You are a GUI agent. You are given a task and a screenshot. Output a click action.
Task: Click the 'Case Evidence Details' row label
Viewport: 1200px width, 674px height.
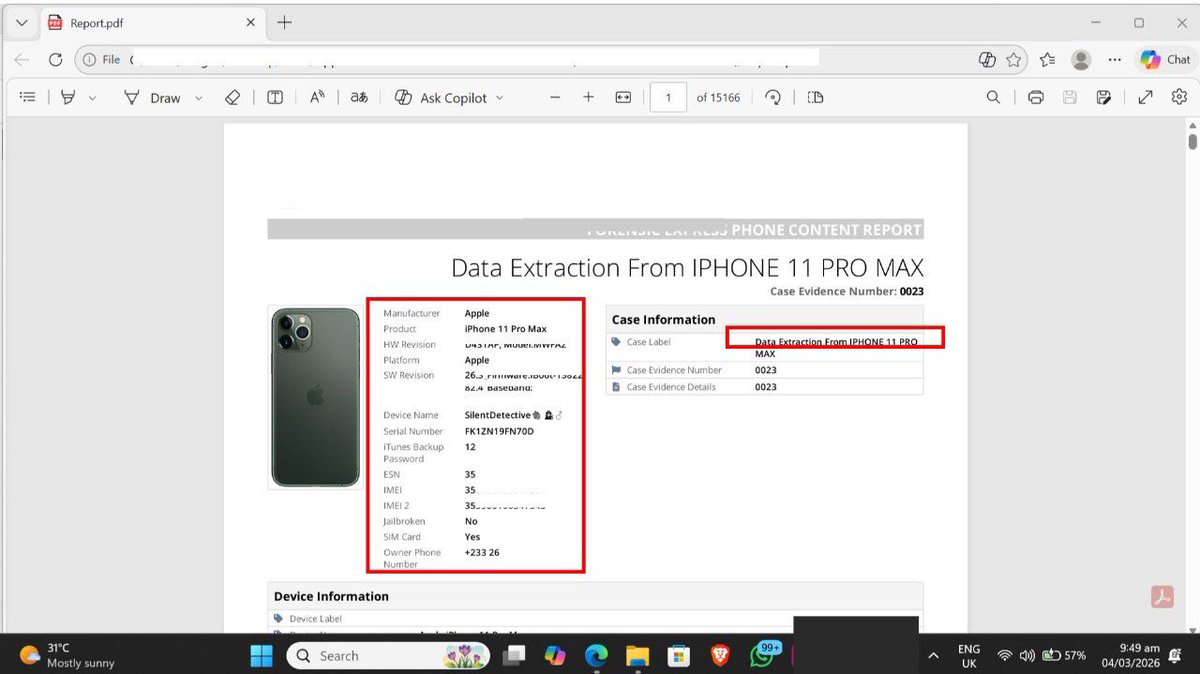[x=671, y=387]
